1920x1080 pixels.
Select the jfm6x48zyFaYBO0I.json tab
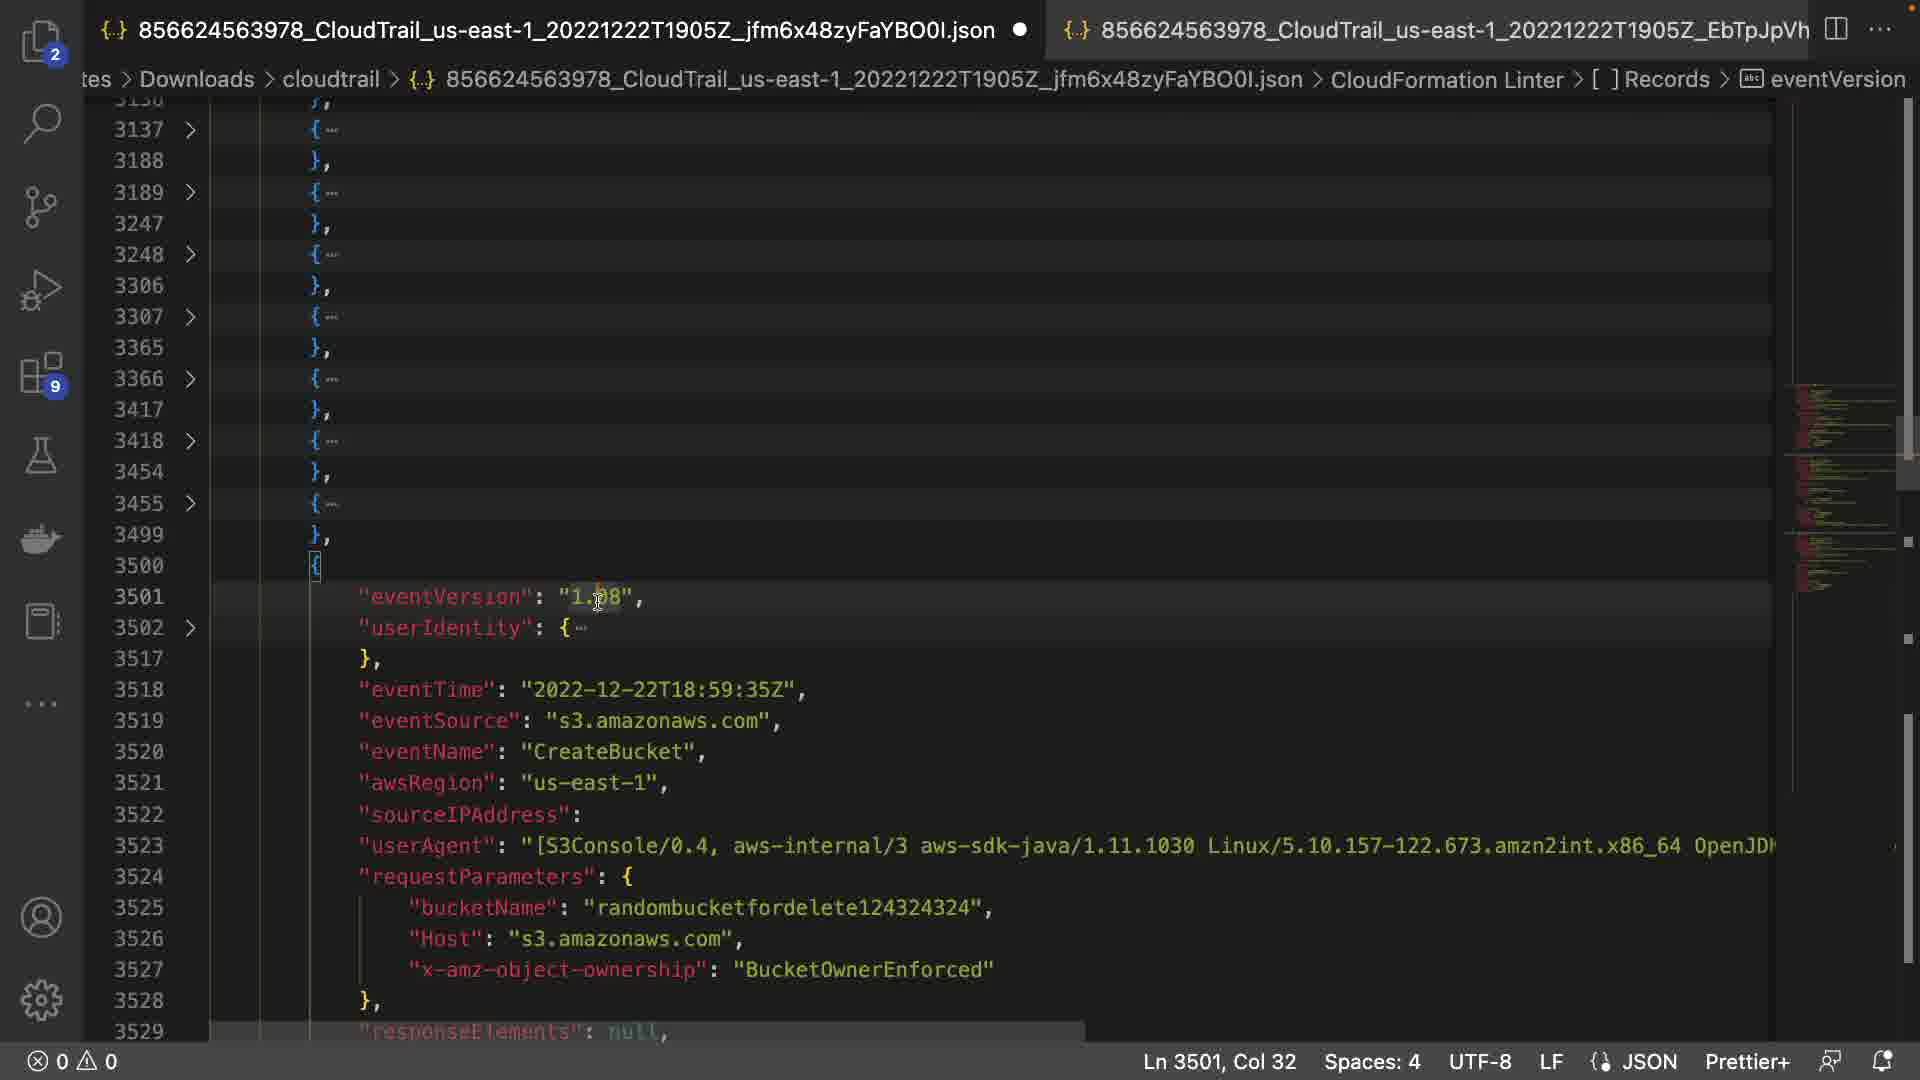tap(565, 30)
